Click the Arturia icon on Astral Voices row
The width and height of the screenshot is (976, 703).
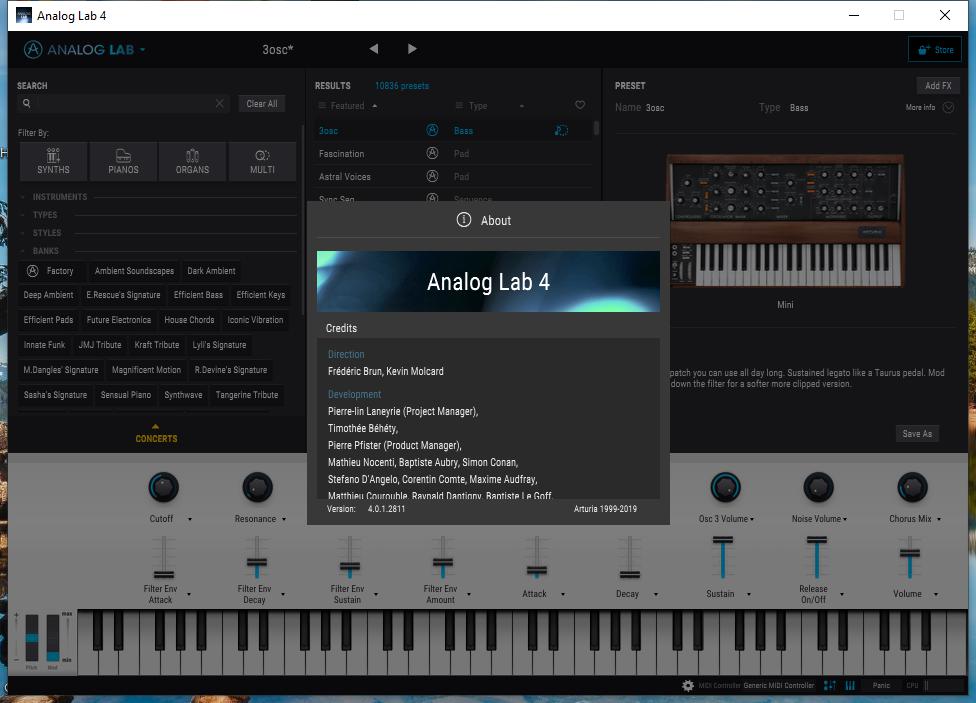pyautogui.click(x=432, y=176)
